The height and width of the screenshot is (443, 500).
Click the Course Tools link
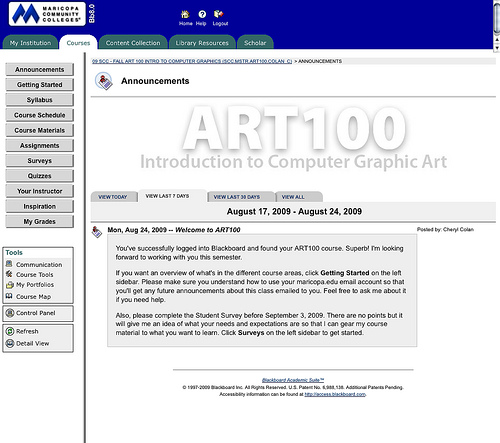click(35, 275)
